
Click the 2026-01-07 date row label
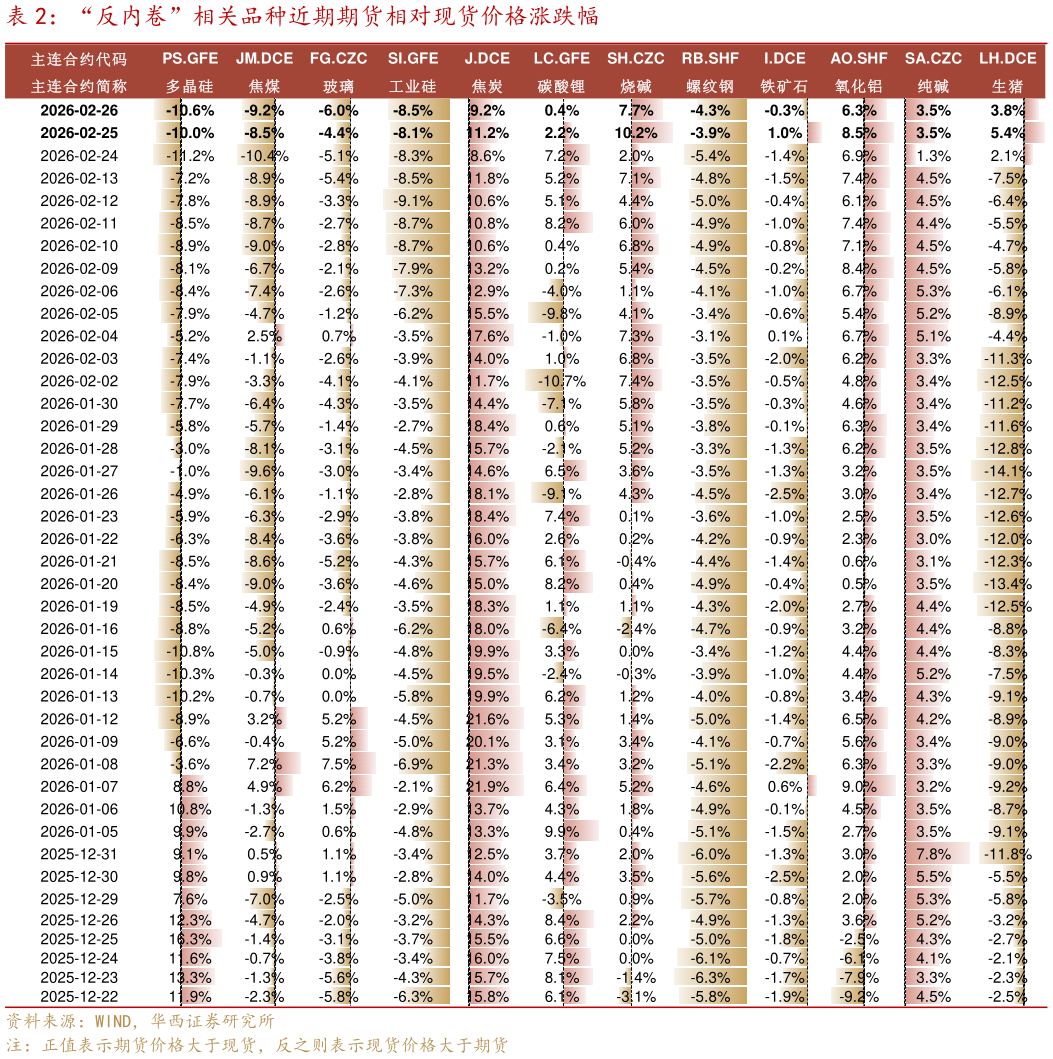tap(79, 786)
